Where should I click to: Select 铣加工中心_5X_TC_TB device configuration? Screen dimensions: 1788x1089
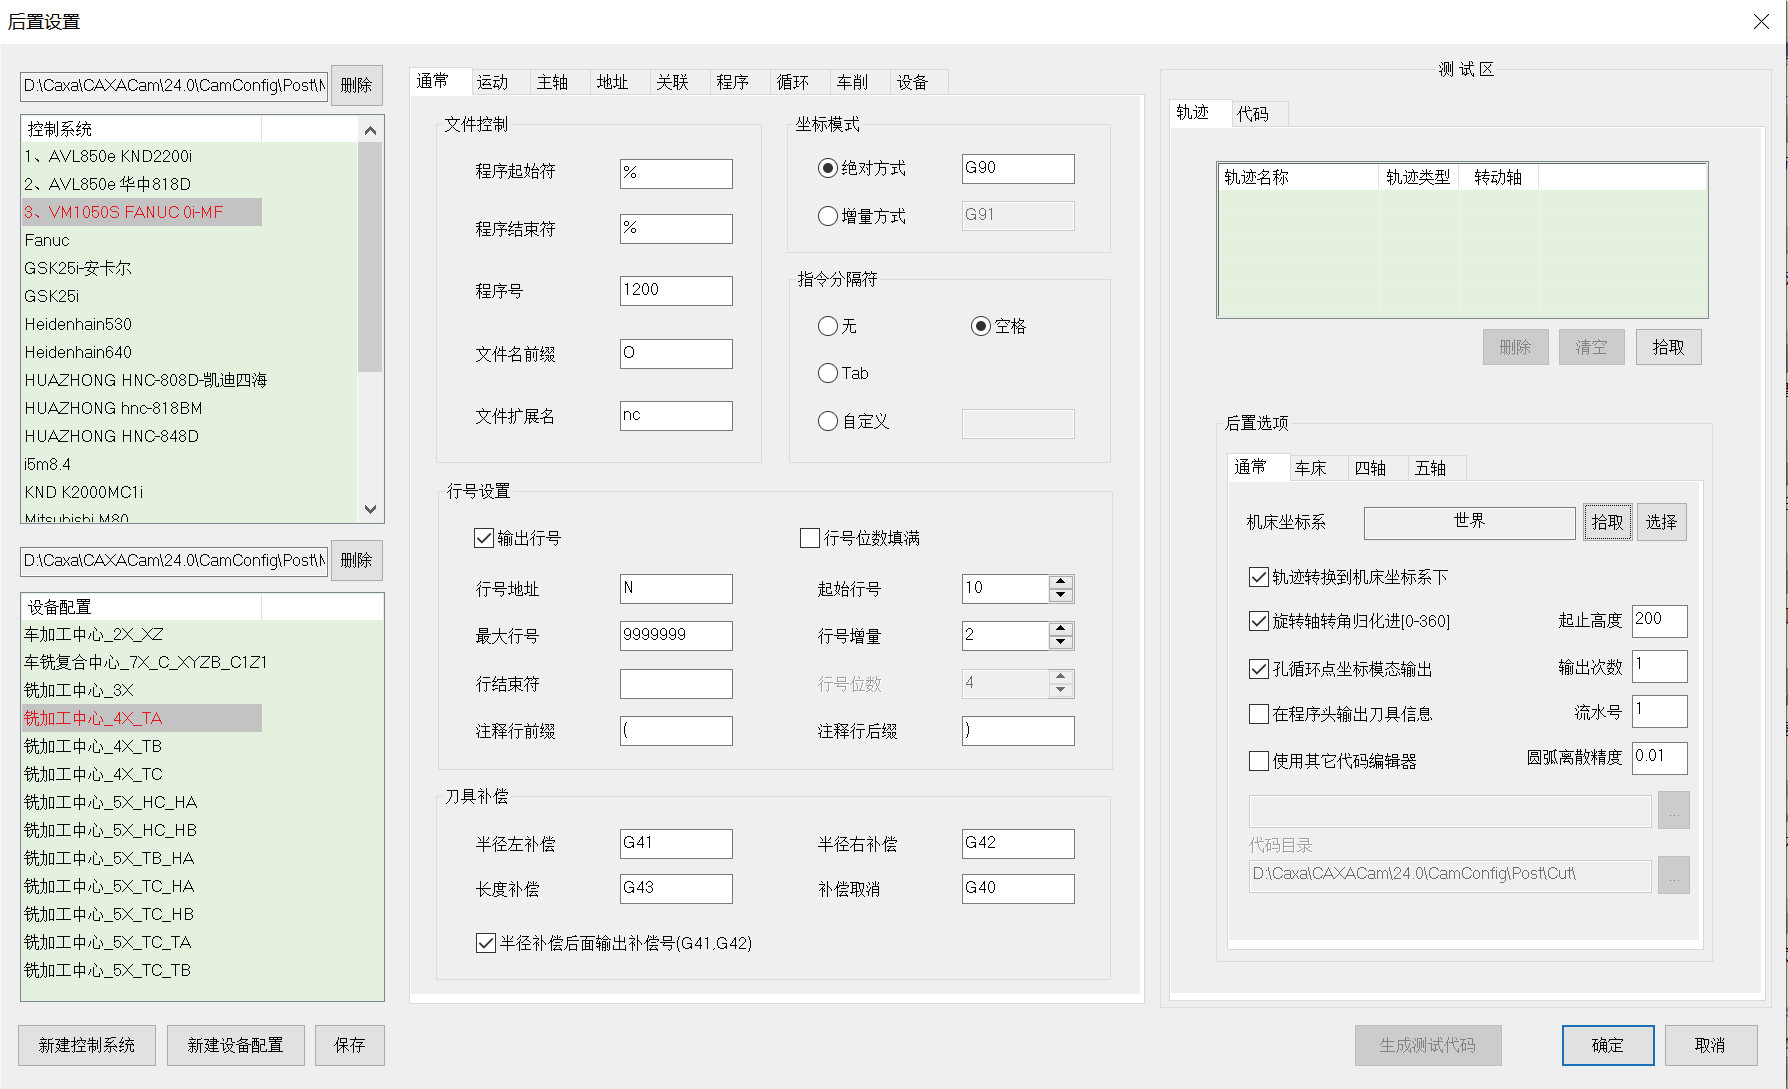click(107, 970)
